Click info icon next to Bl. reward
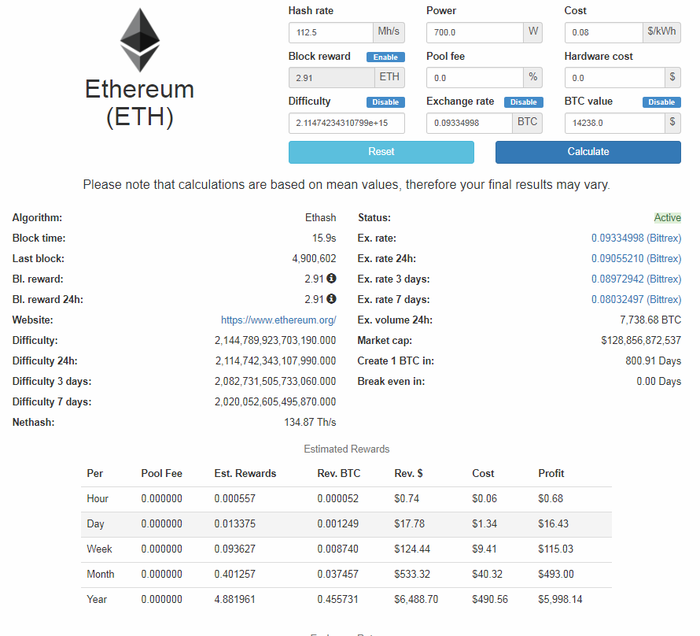This screenshot has height=636, width=700. [331, 278]
